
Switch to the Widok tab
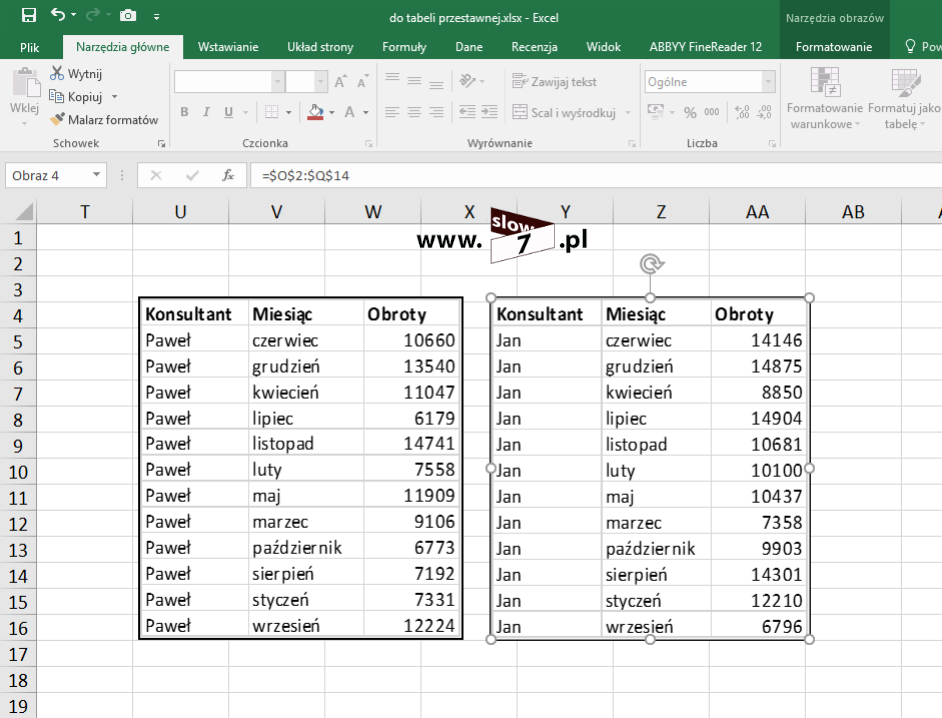603,47
